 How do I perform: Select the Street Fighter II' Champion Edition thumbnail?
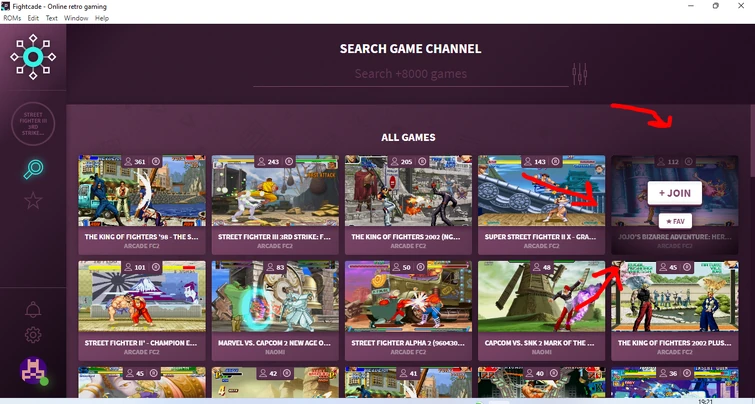tap(142, 296)
